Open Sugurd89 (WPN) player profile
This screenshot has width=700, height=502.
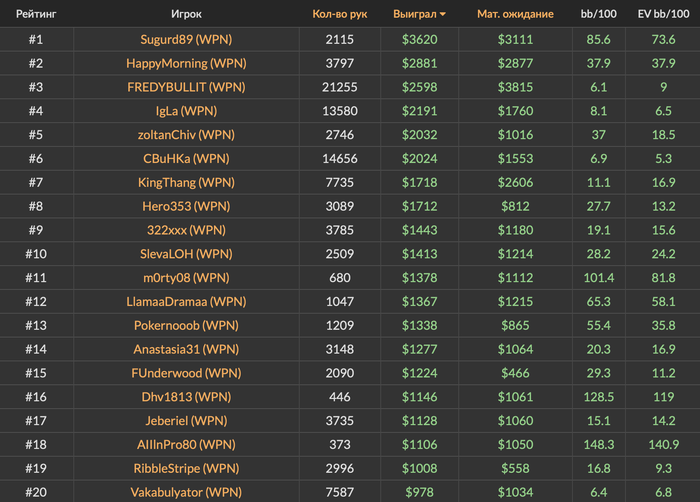pyautogui.click(x=186, y=39)
